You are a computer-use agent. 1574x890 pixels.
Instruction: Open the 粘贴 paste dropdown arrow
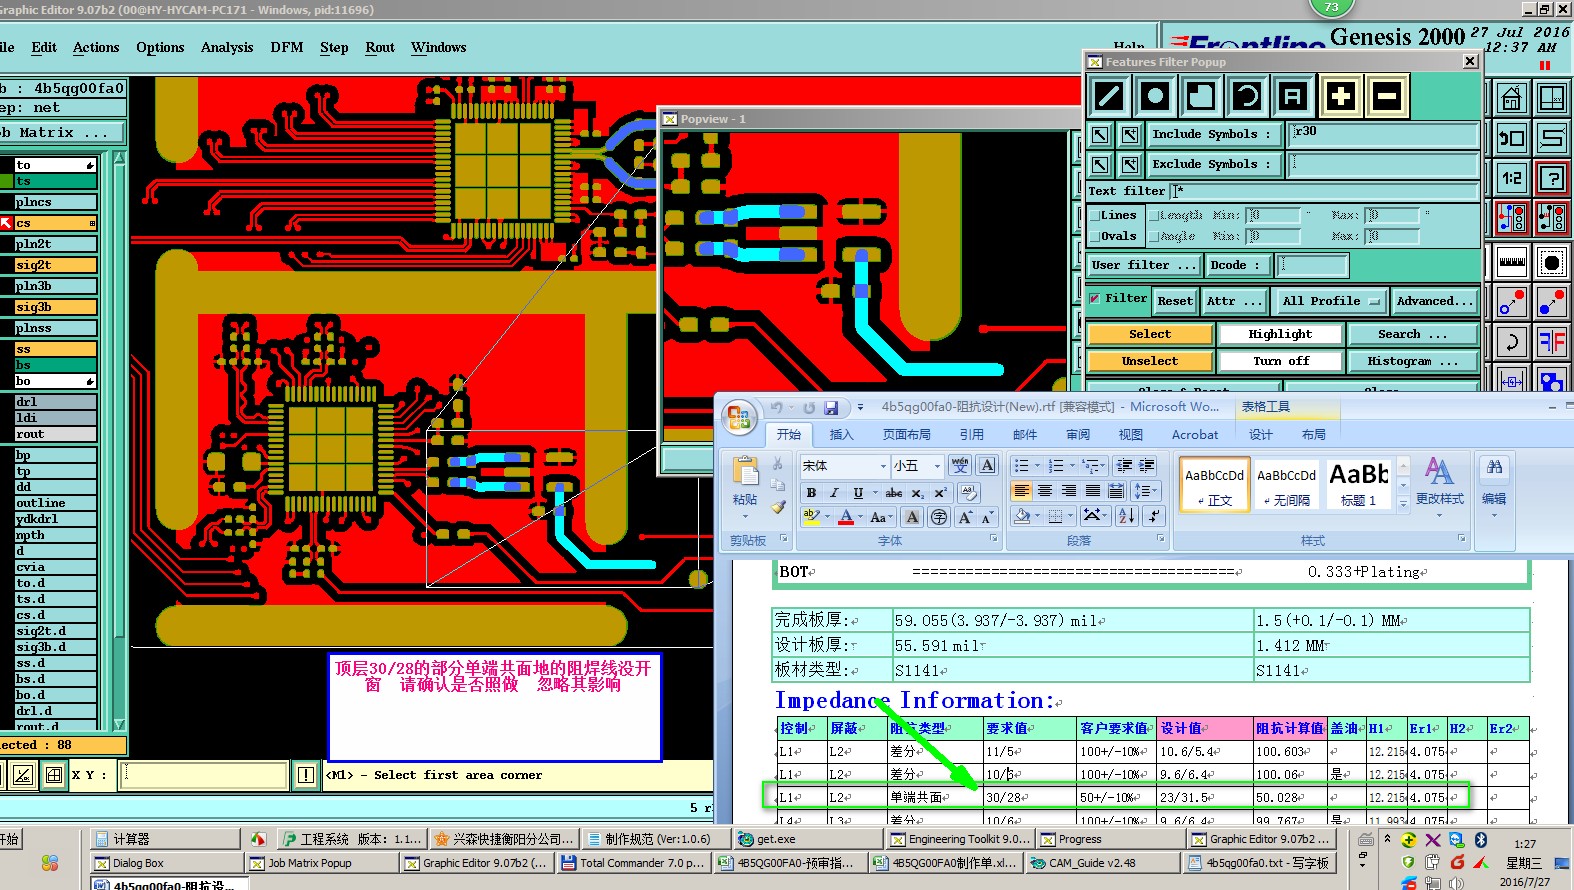point(745,516)
